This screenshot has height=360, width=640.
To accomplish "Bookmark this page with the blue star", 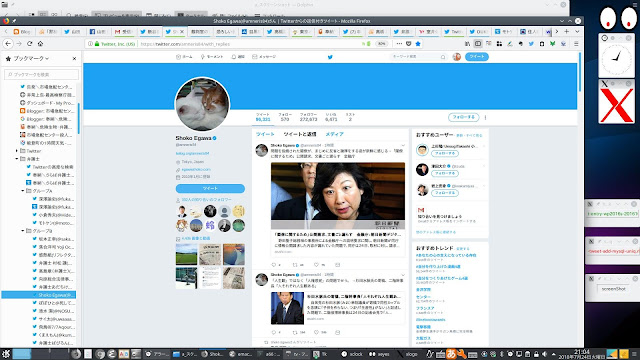I will (418, 44).
